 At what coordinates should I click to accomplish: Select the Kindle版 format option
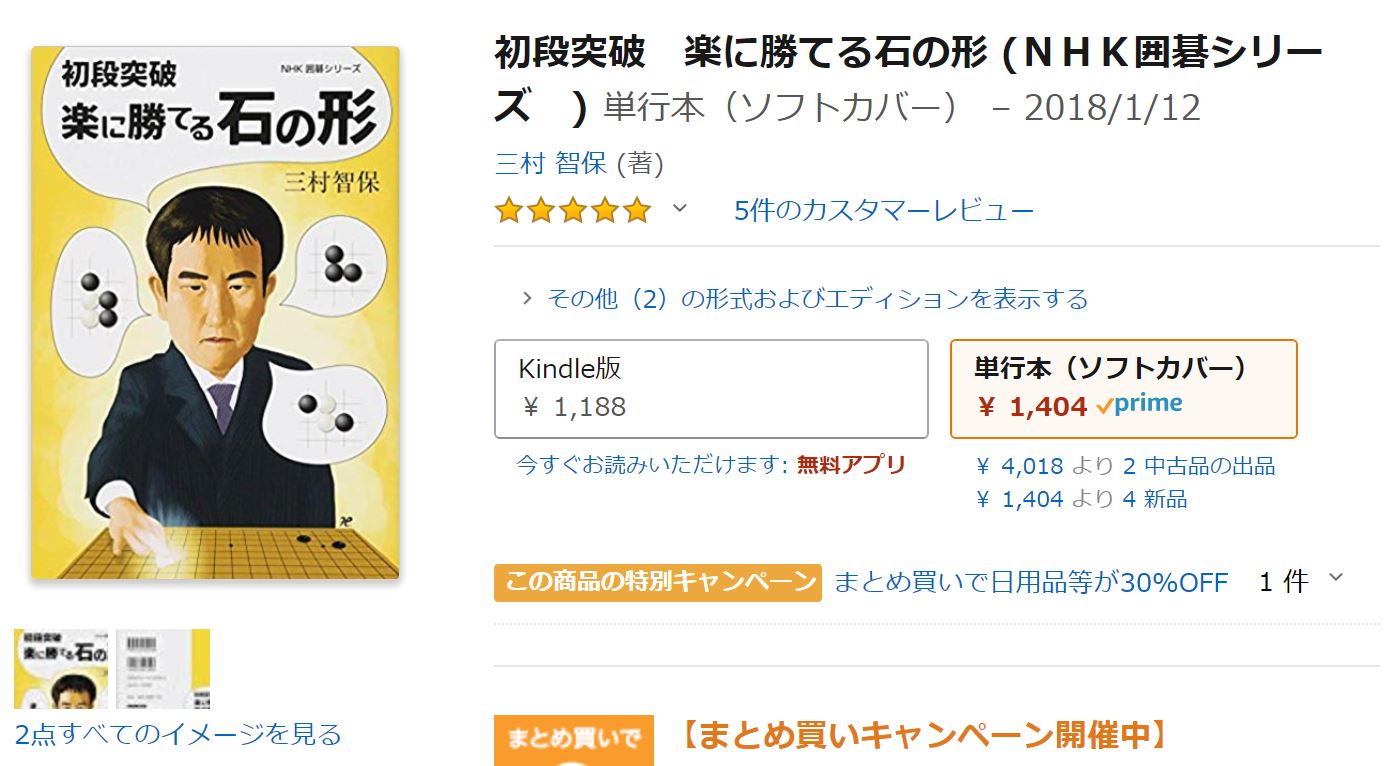point(711,388)
